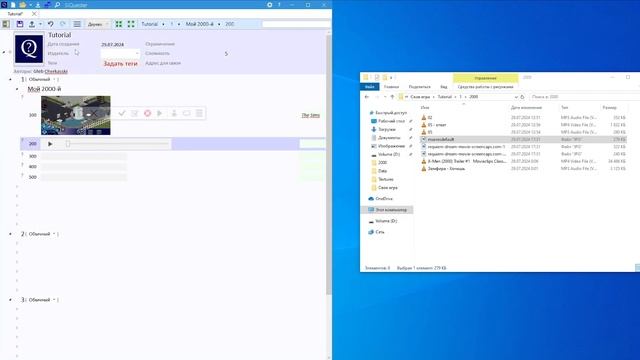This screenshot has width=640, height=360.
Task: Close the Tutorial document tab
Action: (34, 13)
